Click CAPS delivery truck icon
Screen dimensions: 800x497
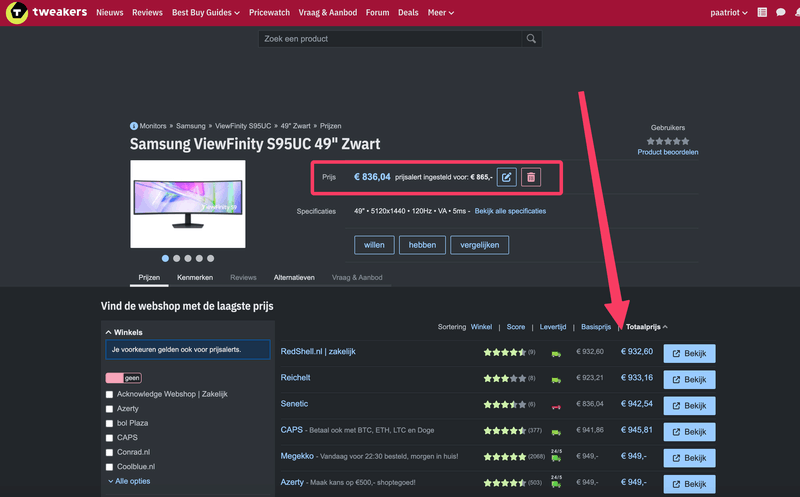556,432
